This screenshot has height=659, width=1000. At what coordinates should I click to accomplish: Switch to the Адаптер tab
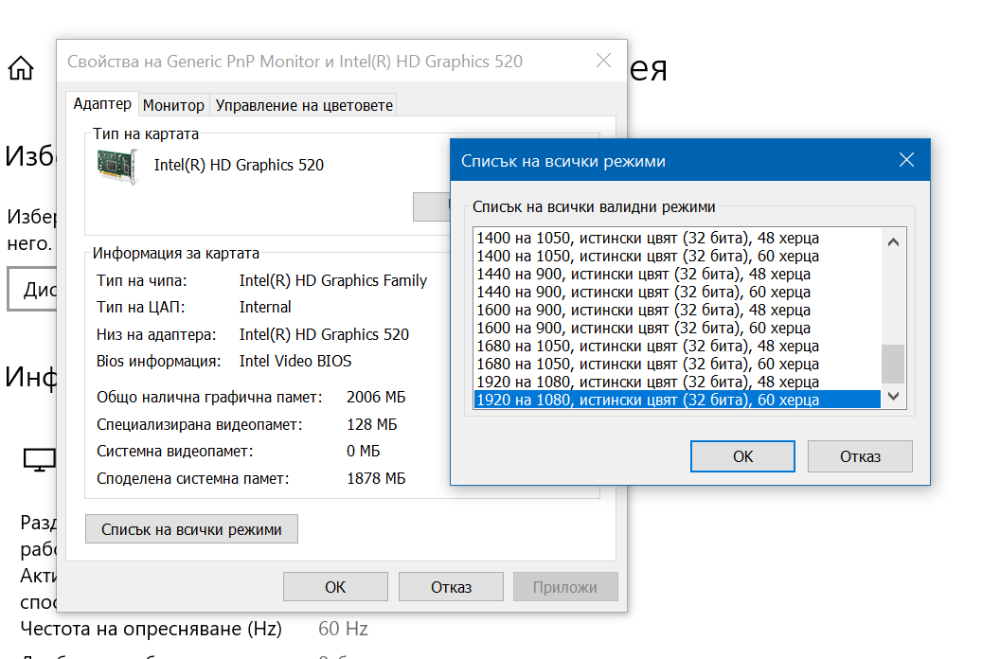pos(102,104)
